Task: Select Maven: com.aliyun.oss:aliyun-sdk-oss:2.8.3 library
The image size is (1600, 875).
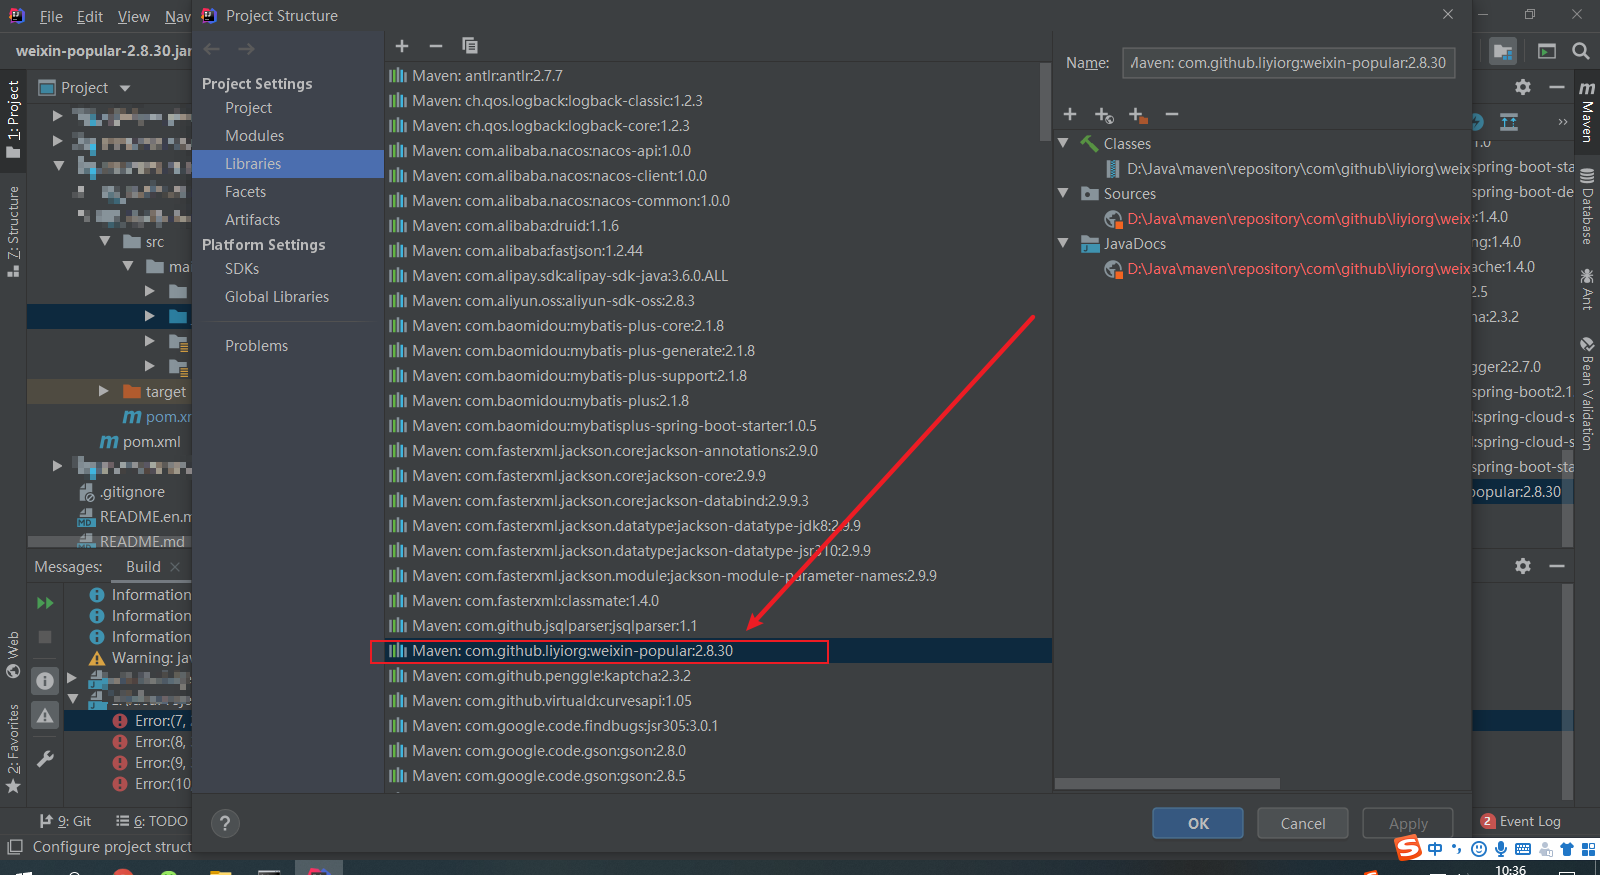Action: tap(718, 300)
